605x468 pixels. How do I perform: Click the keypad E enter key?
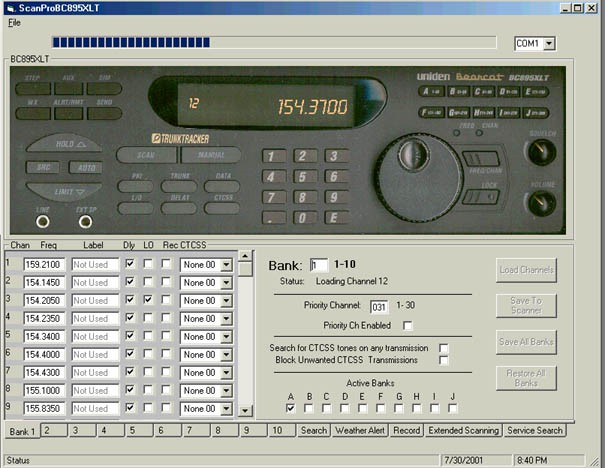(336, 218)
